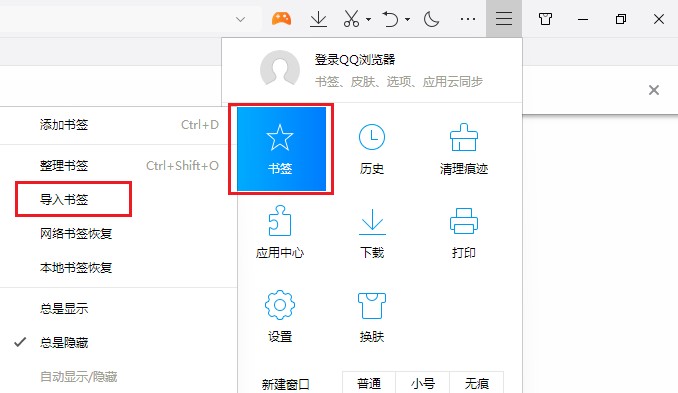The image size is (678, 393).
Task: Expand the undo arrow dropdown
Action: point(407,19)
